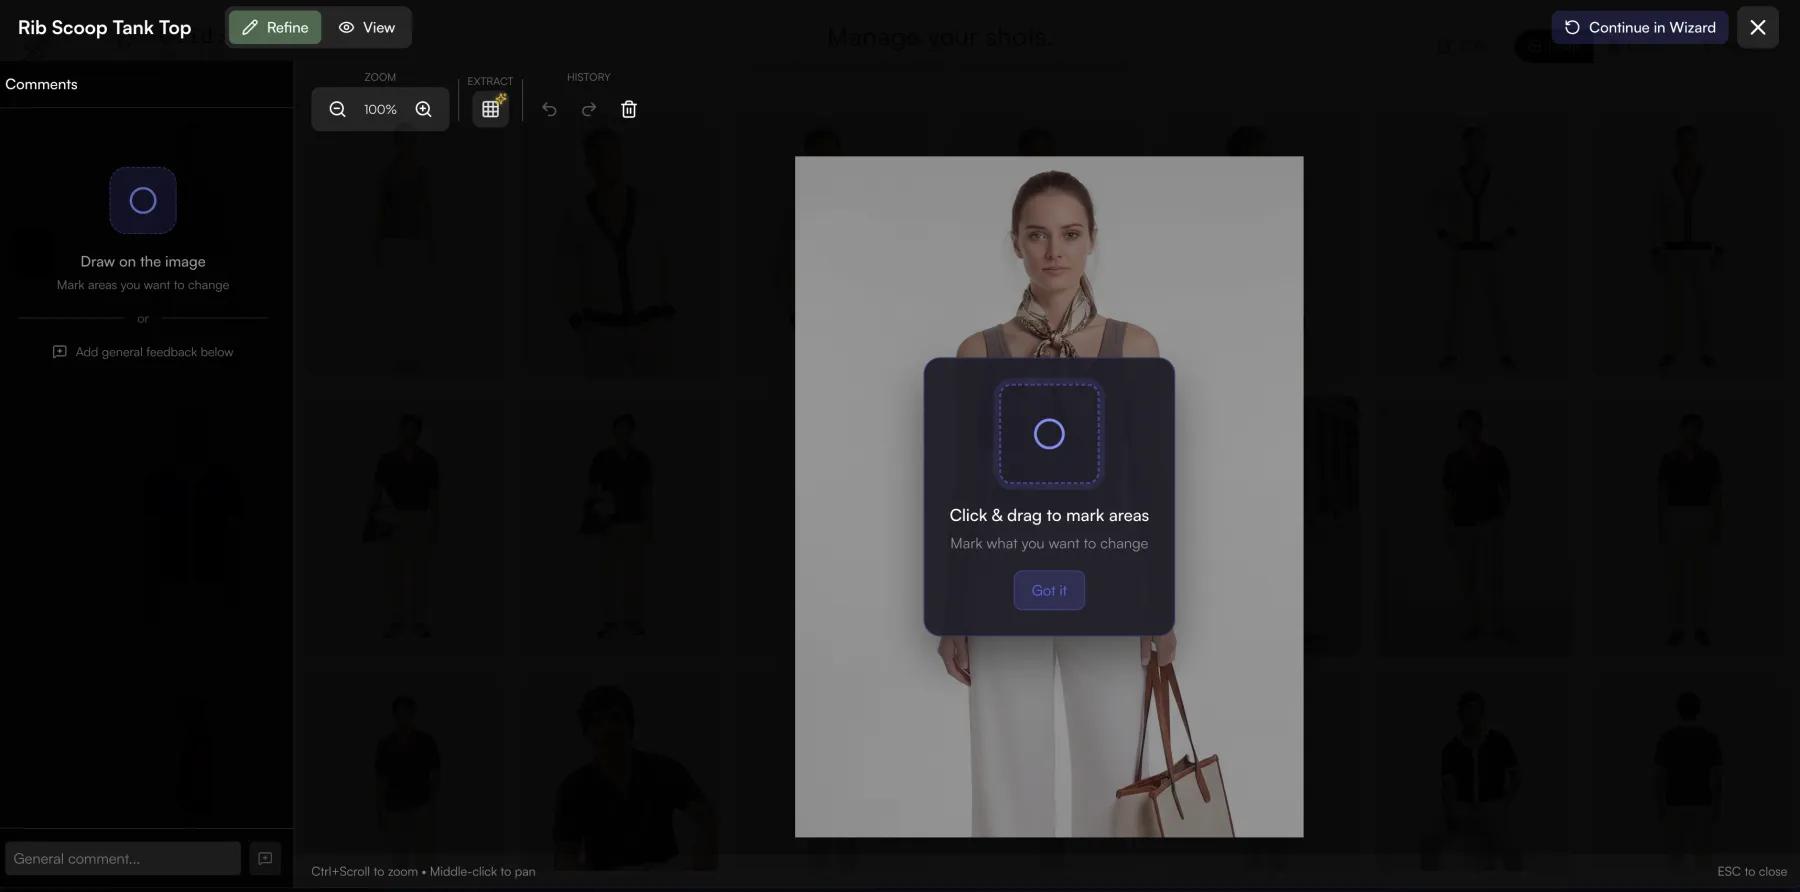
Task: Zoom in with the plus magnifier
Action: (424, 109)
